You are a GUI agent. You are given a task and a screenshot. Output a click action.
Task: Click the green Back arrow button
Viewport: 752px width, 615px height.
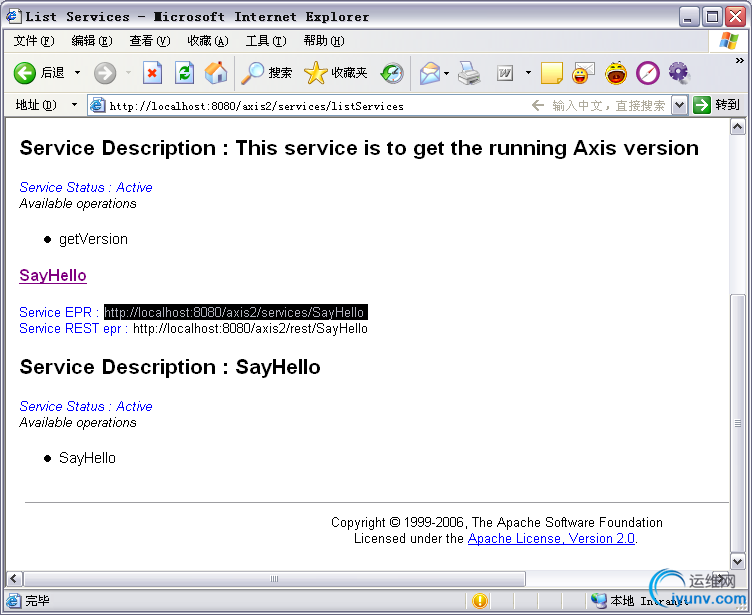tap(25, 73)
